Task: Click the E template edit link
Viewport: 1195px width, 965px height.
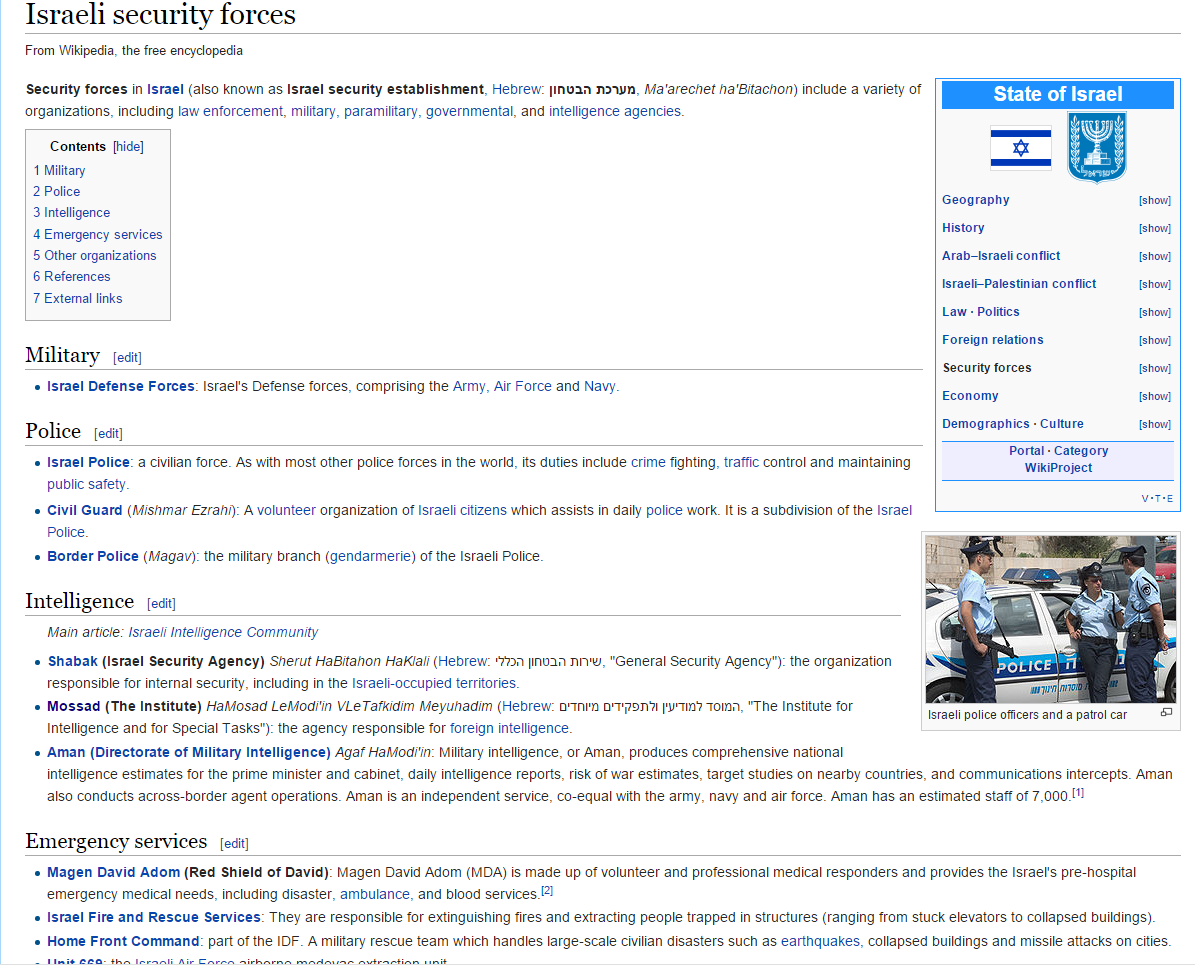Action: [x=1170, y=499]
